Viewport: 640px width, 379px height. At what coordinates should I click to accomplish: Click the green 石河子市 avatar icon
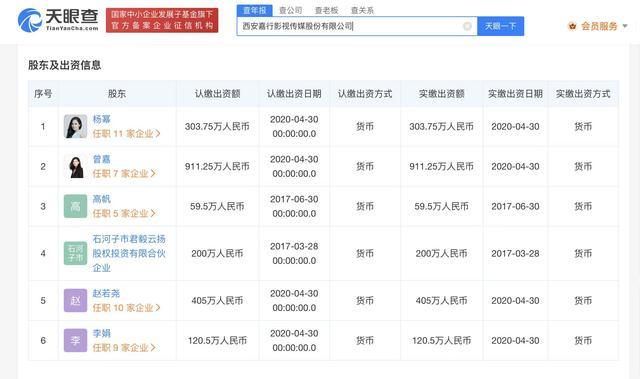click(76, 253)
